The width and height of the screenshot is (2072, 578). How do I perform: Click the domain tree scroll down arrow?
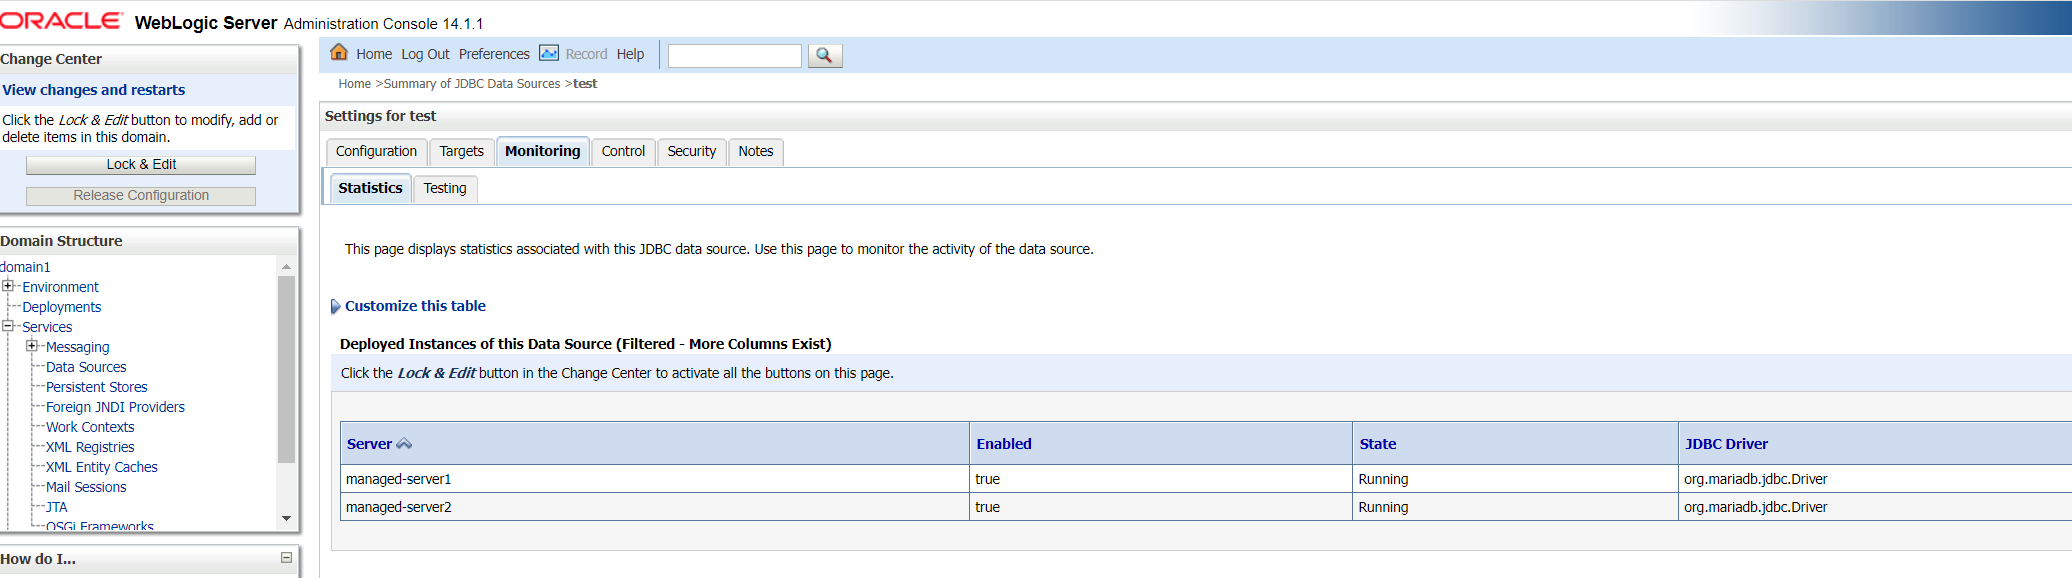point(286,518)
